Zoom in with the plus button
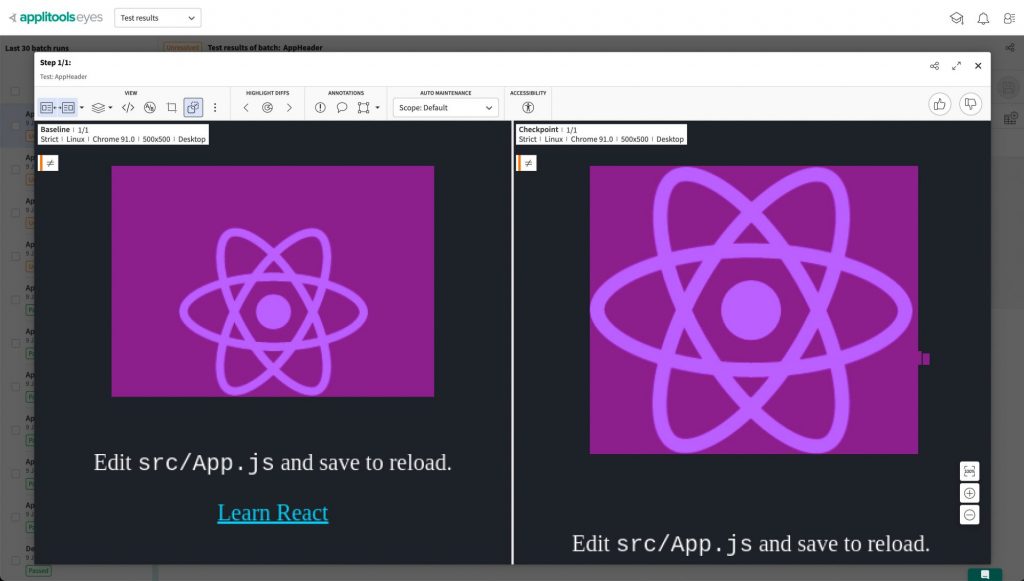 pyautogui.click(x=969, y=493)
